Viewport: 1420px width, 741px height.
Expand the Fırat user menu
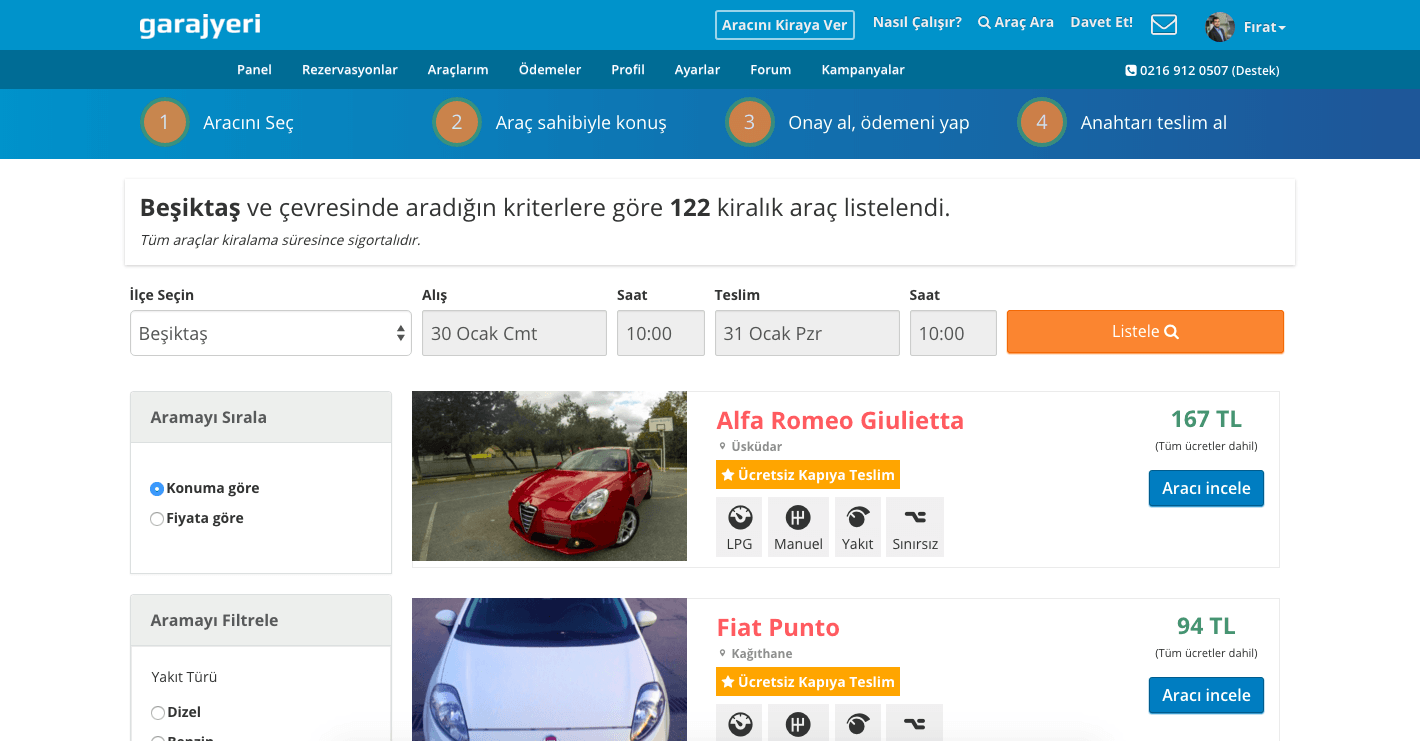click(1264, 28)
